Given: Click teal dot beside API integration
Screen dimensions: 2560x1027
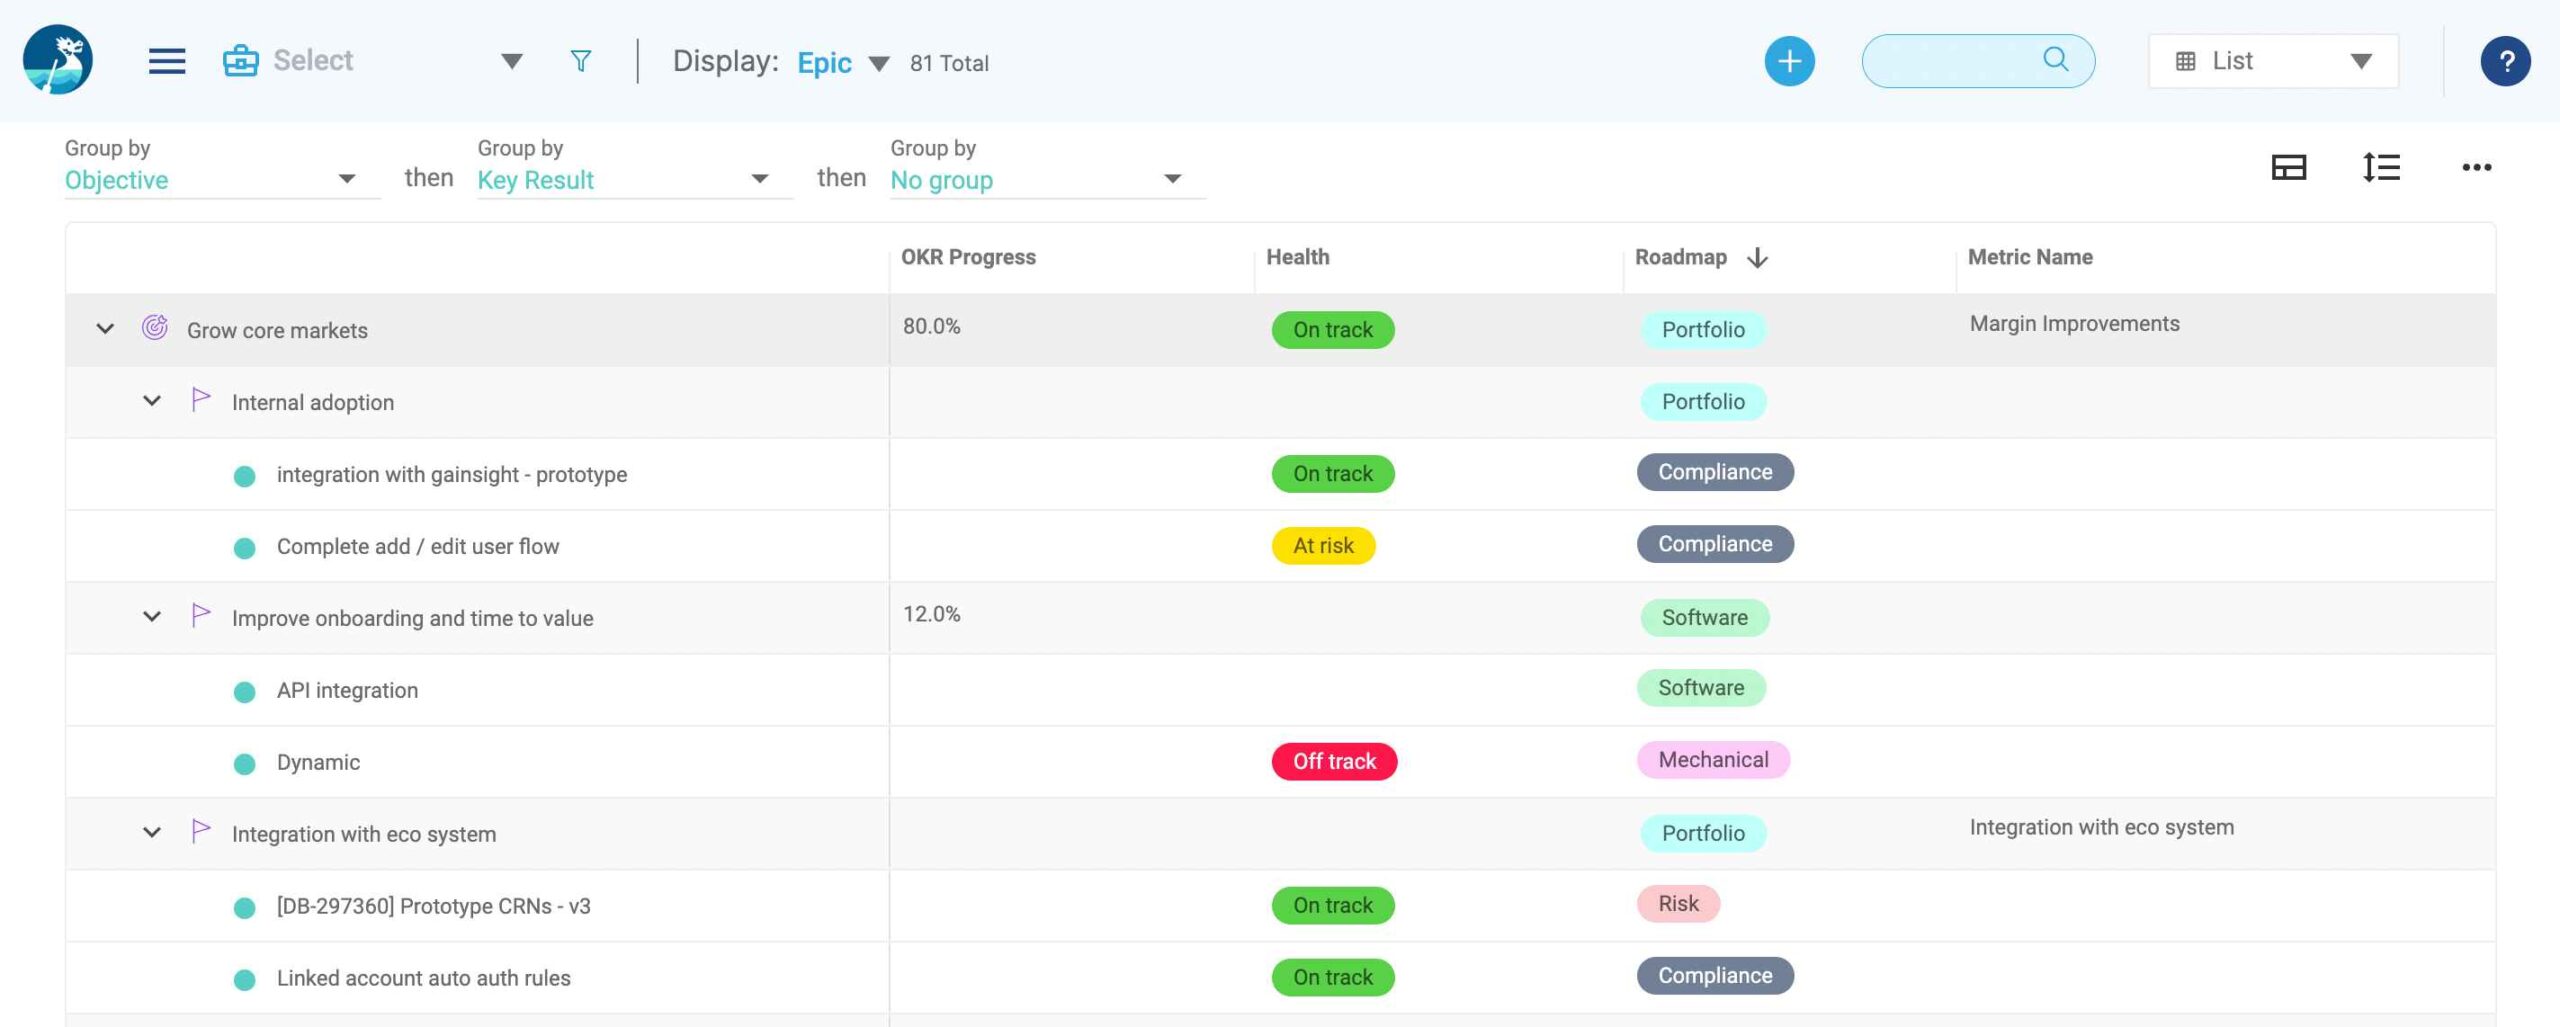Looking at the screenshot, I should (x=244, y=692).
